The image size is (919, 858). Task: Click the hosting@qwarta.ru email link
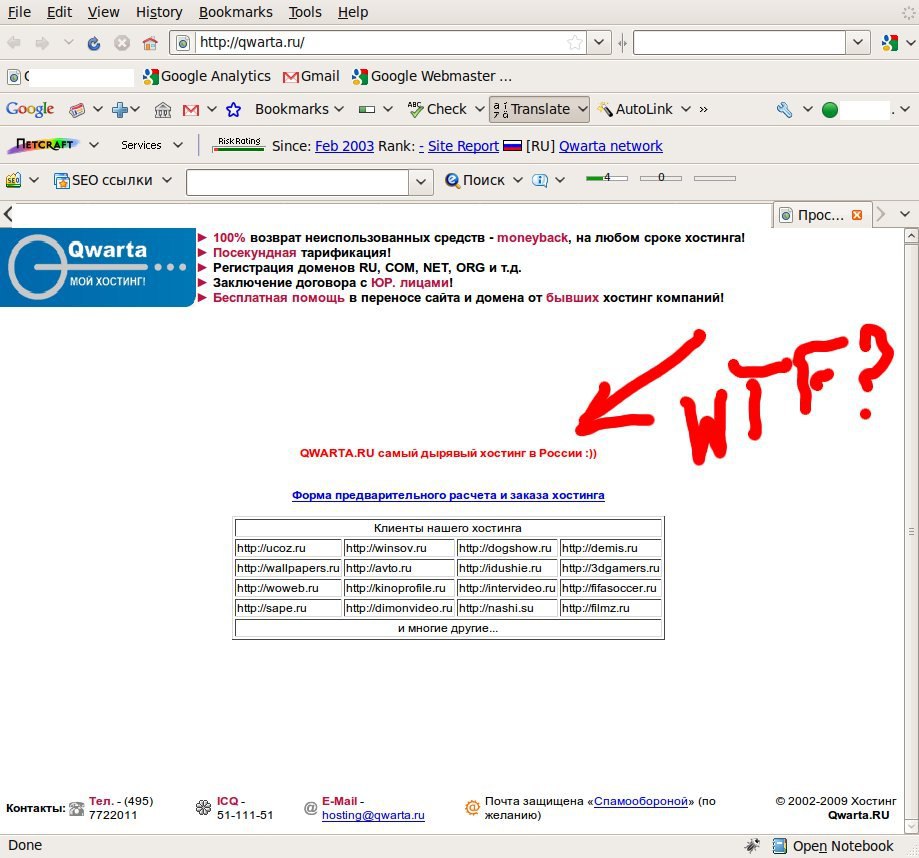coord(373,815)
